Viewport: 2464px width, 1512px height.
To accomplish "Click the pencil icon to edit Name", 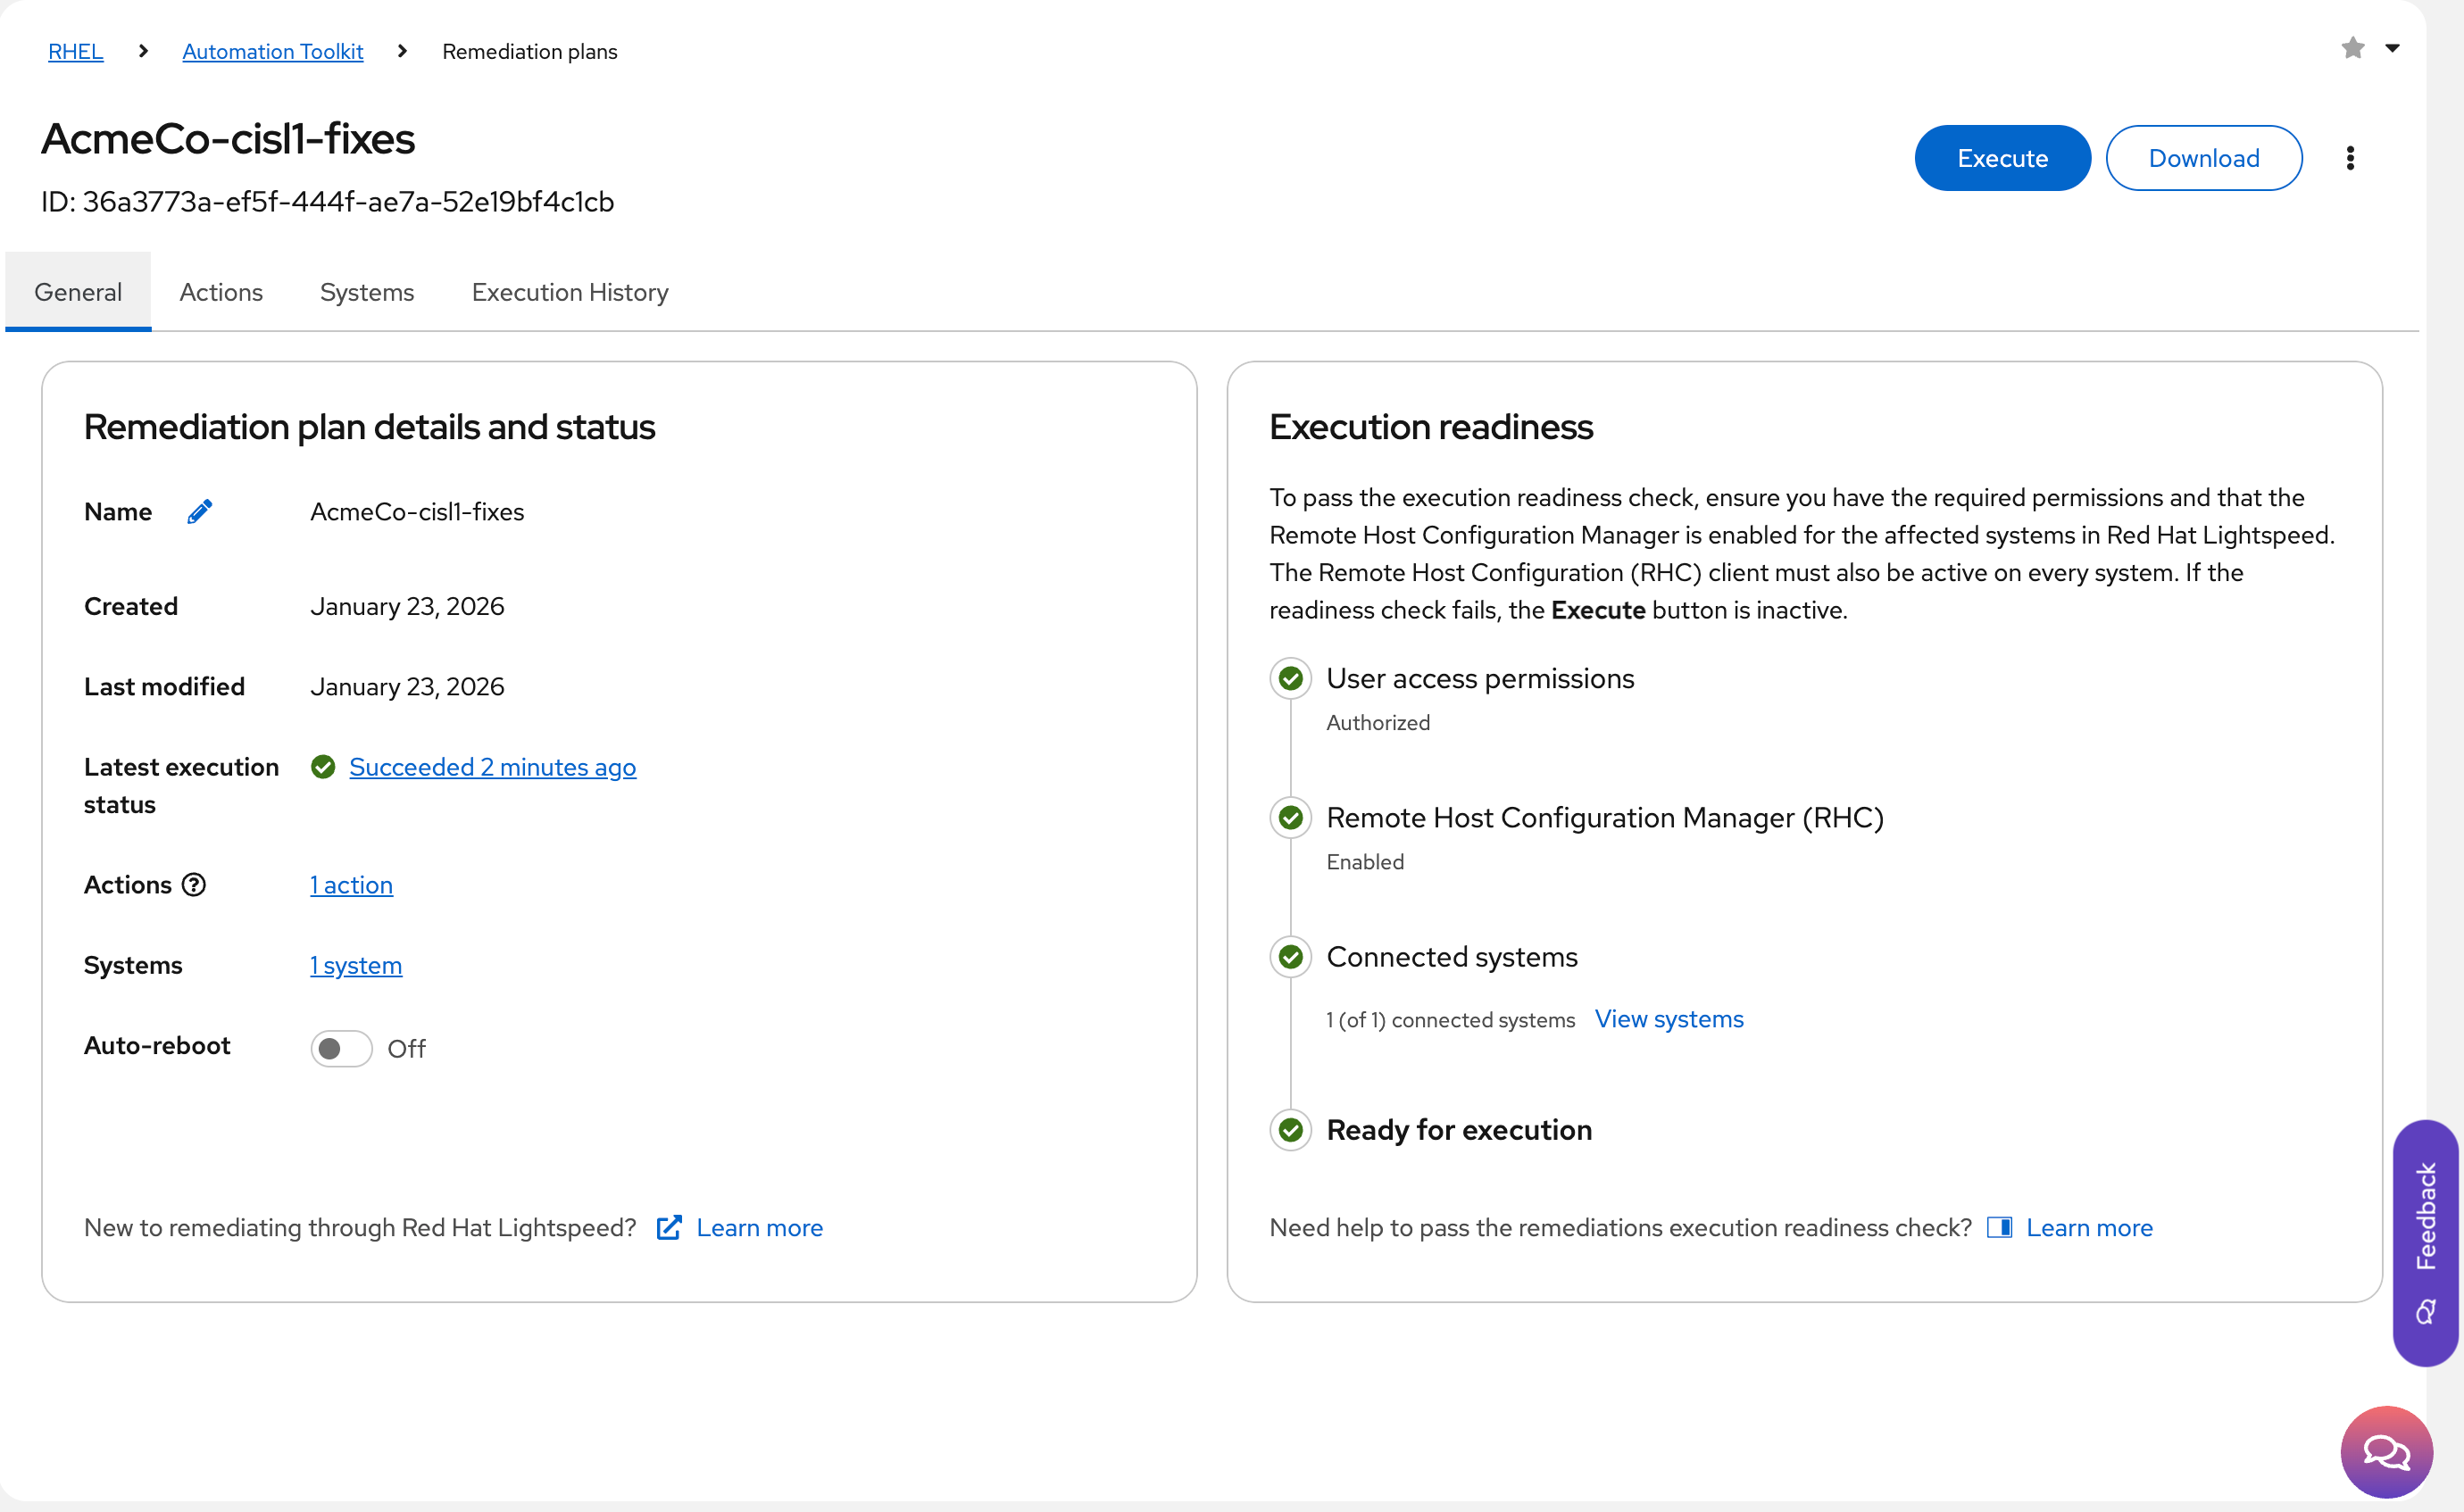I will click(x=199, y=512).
